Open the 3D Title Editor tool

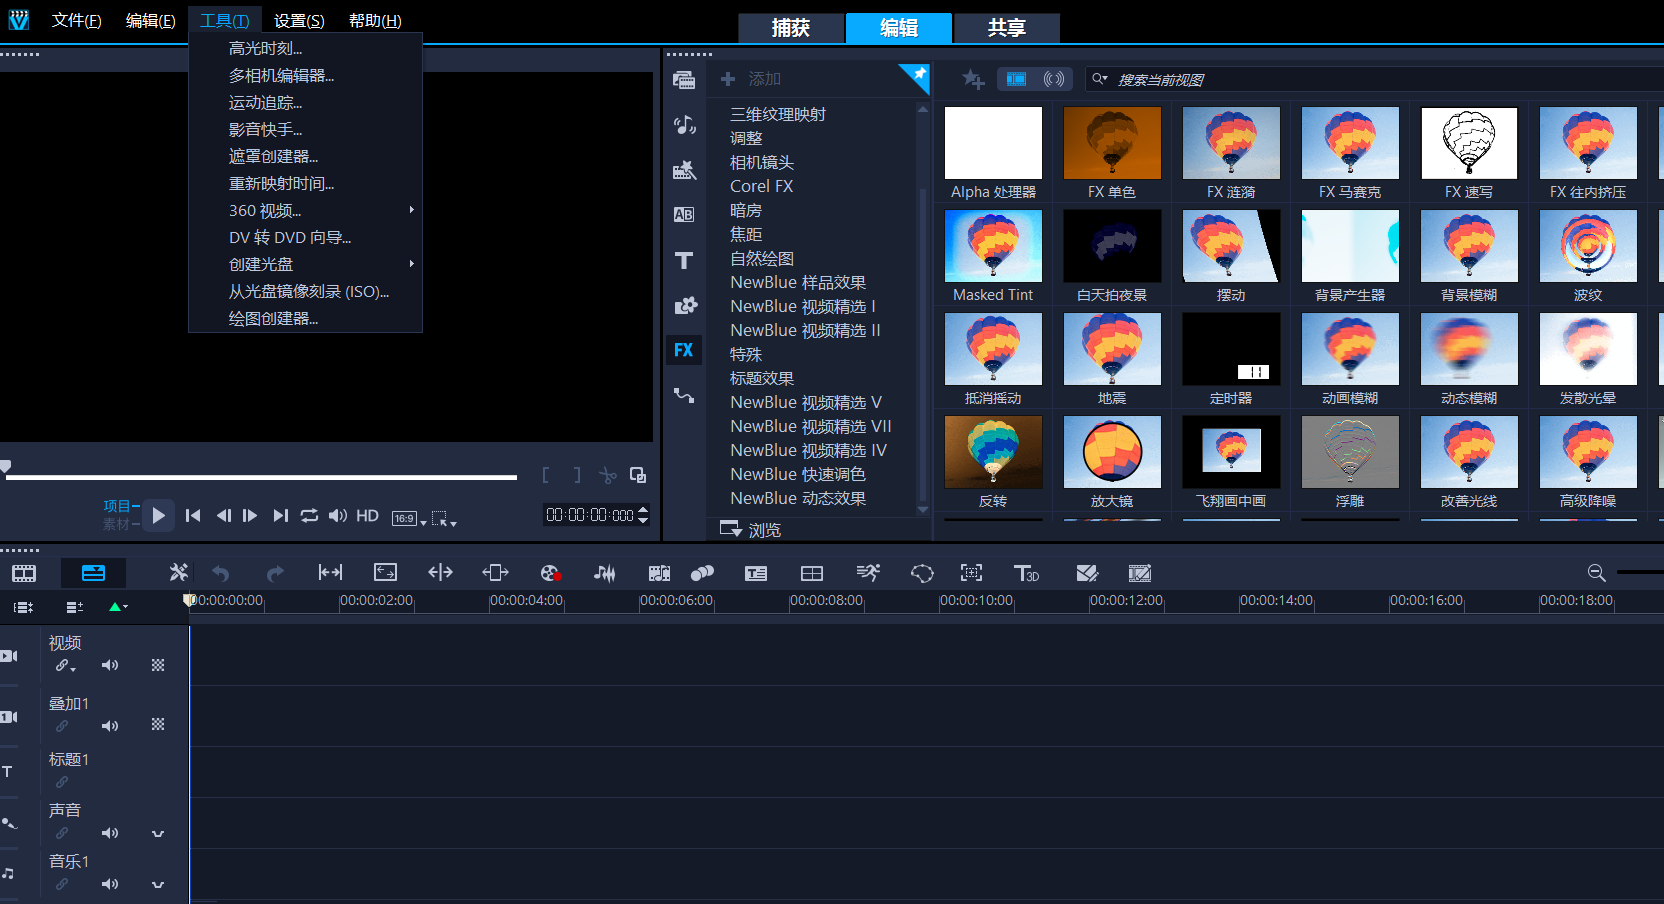(1026, 573)
